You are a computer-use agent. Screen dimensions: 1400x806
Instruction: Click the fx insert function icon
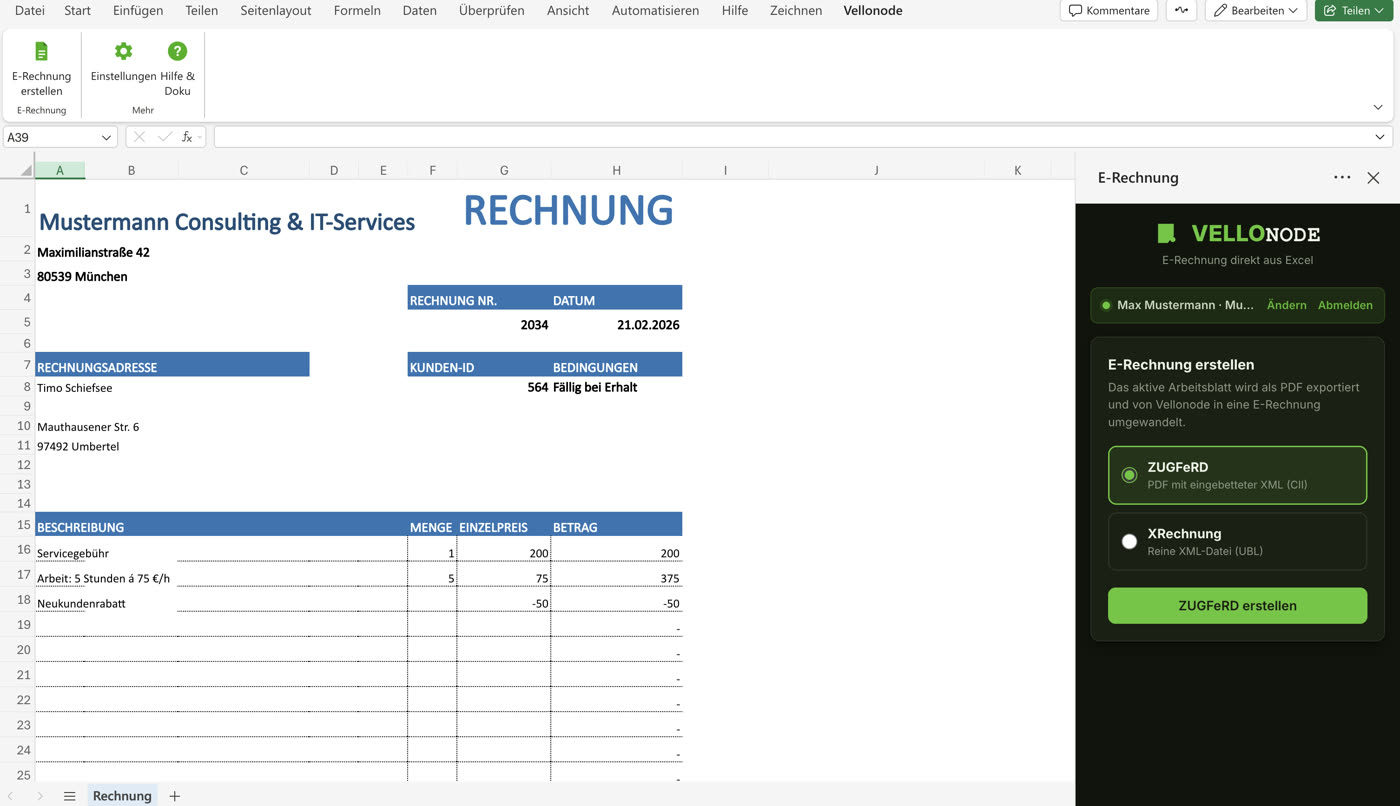click(187, 137)
